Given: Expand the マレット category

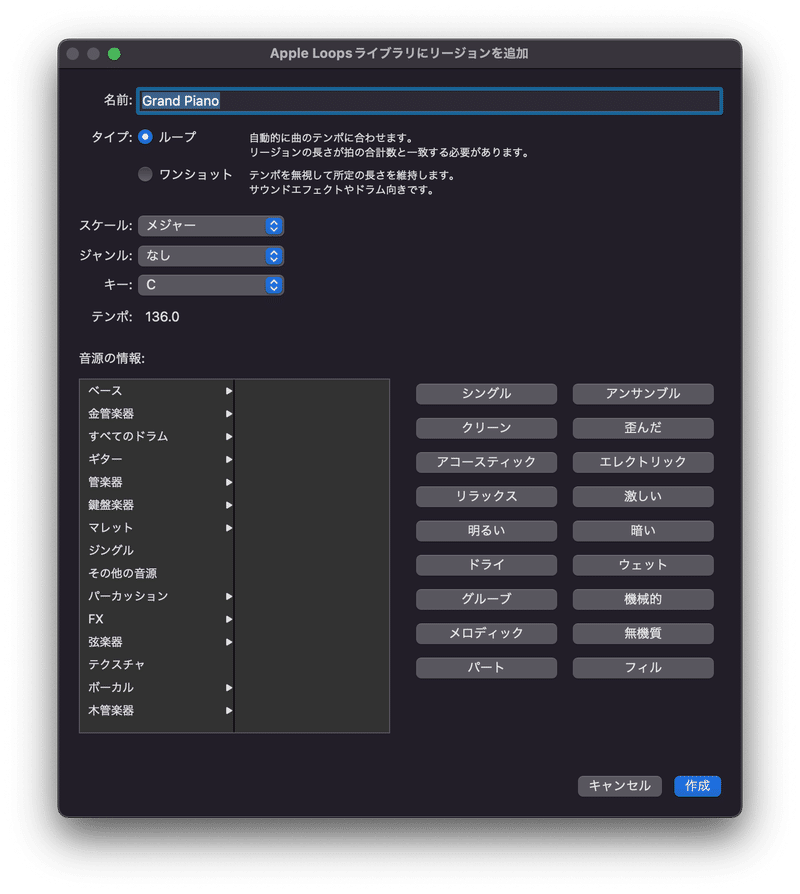Looking at the screenshot, I should point(157,527).
